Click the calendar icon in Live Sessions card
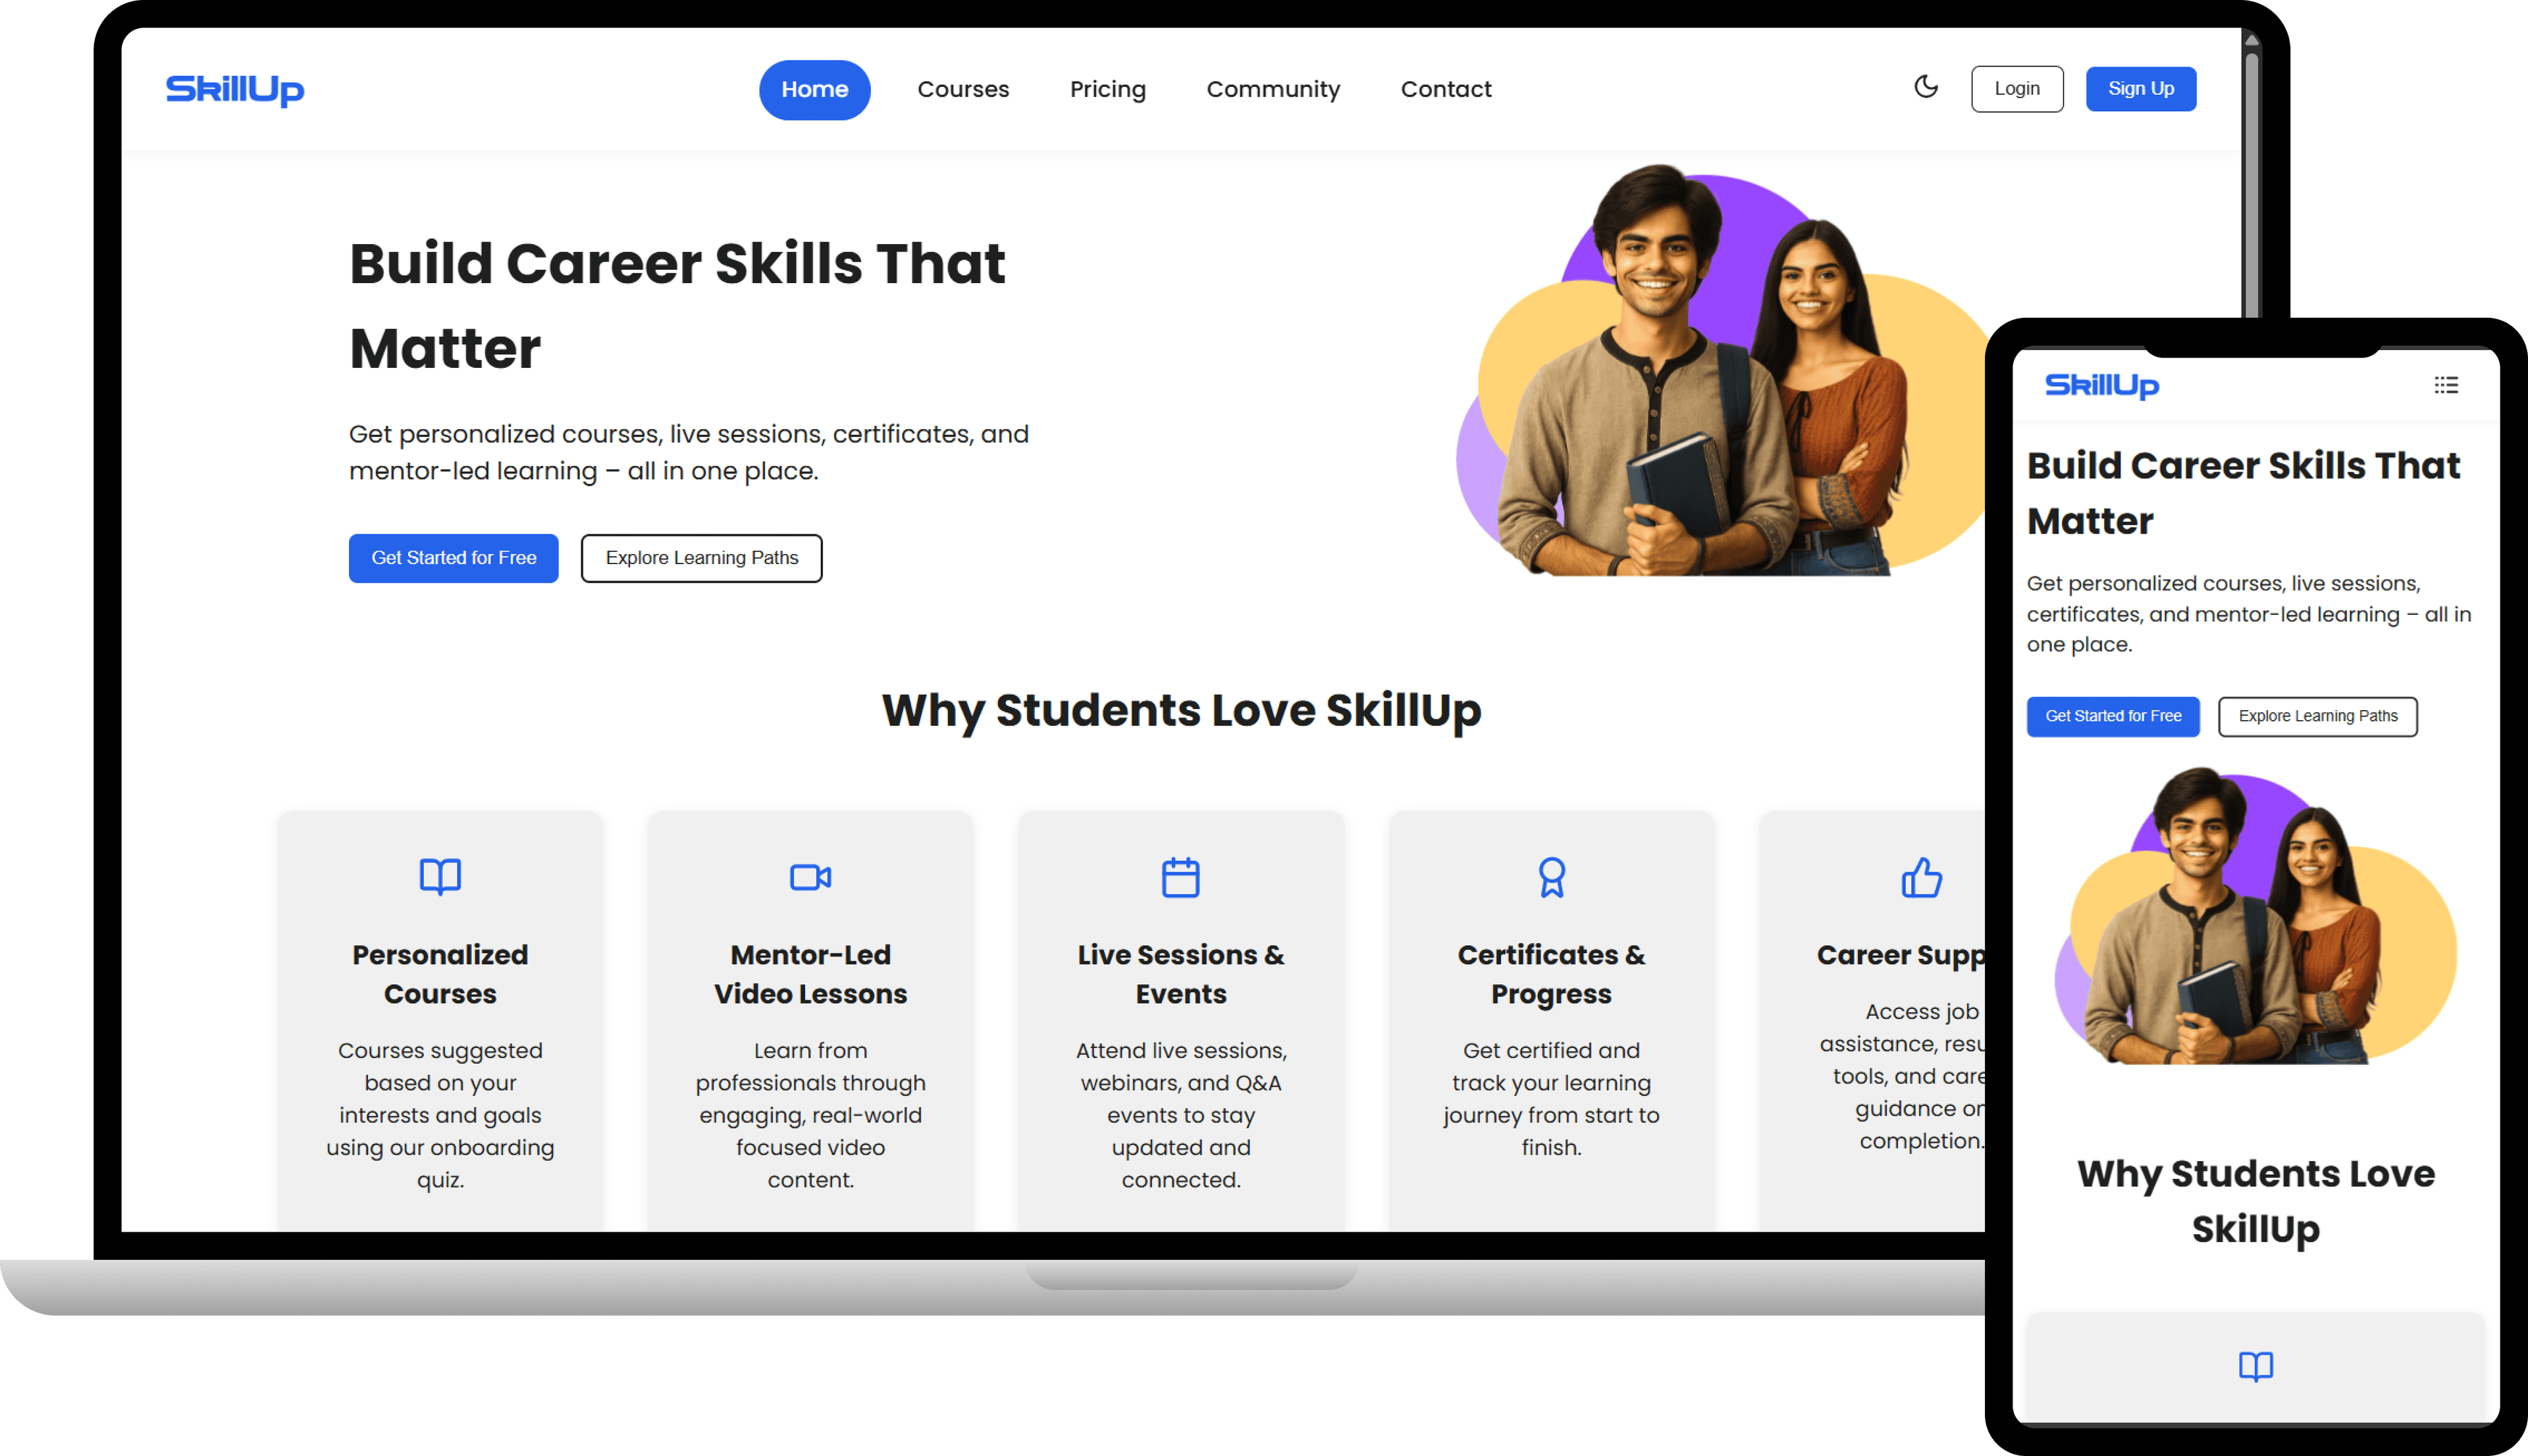This screenshot has height=1456, width=2528. (x=1181, y=877)
